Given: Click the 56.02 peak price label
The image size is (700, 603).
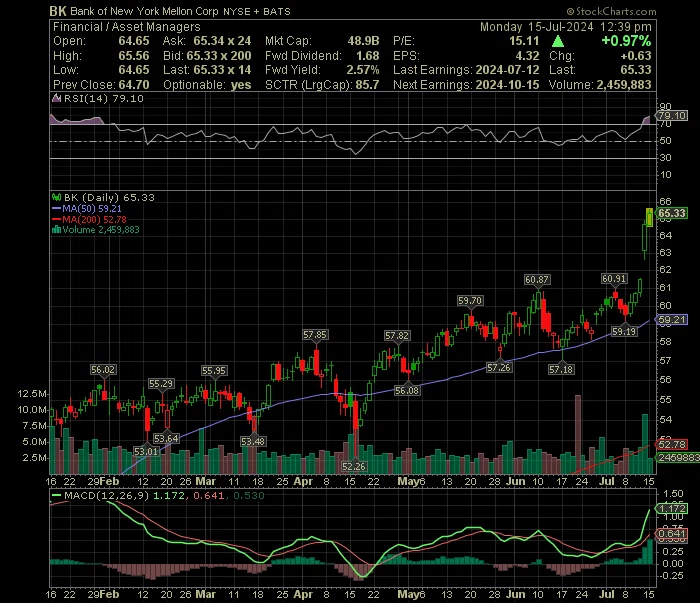Looking at the screenshot, I should (103, 370).
